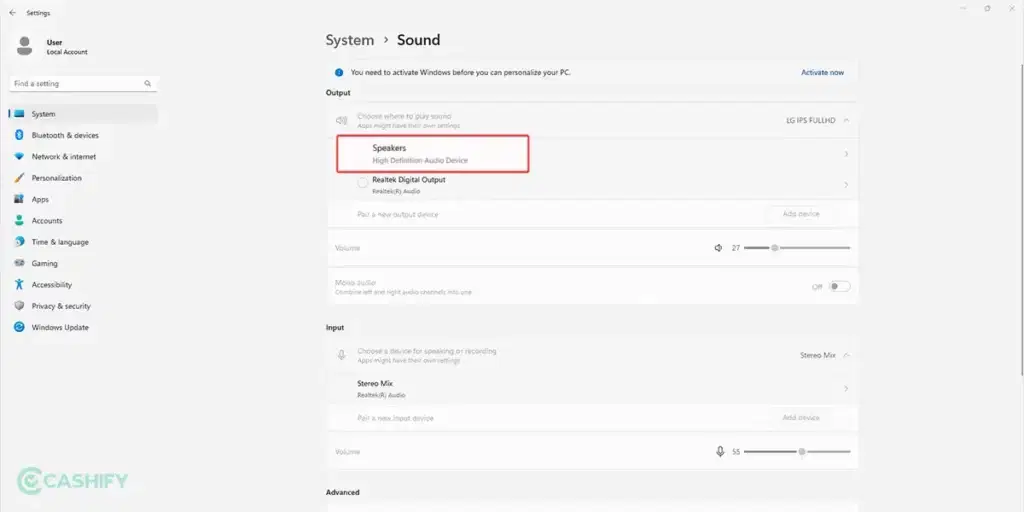Click the output volume value 27
Image resolution: width=1024 pixels, height=512 pixels.
click(x=735, y=248)
